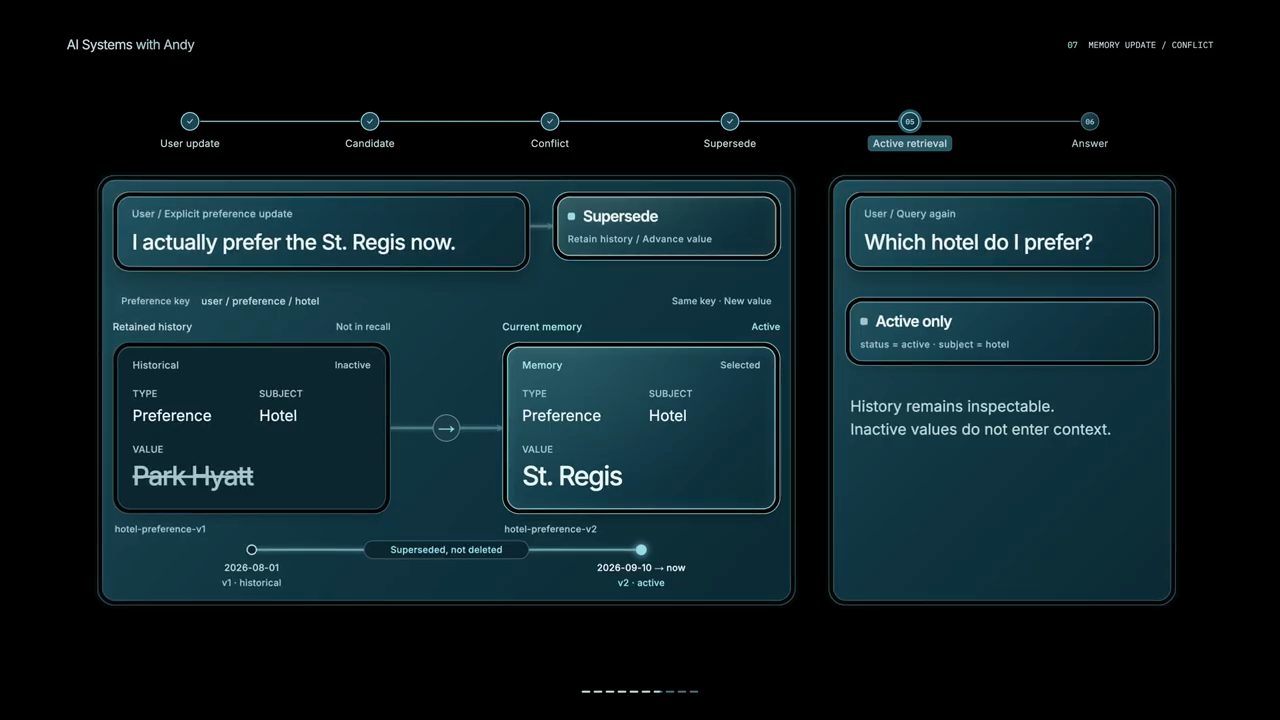This screenshot has height=720, width=1280.
Task: Click the '2026-09-10 → now' date label
Action: pos(641,568)
